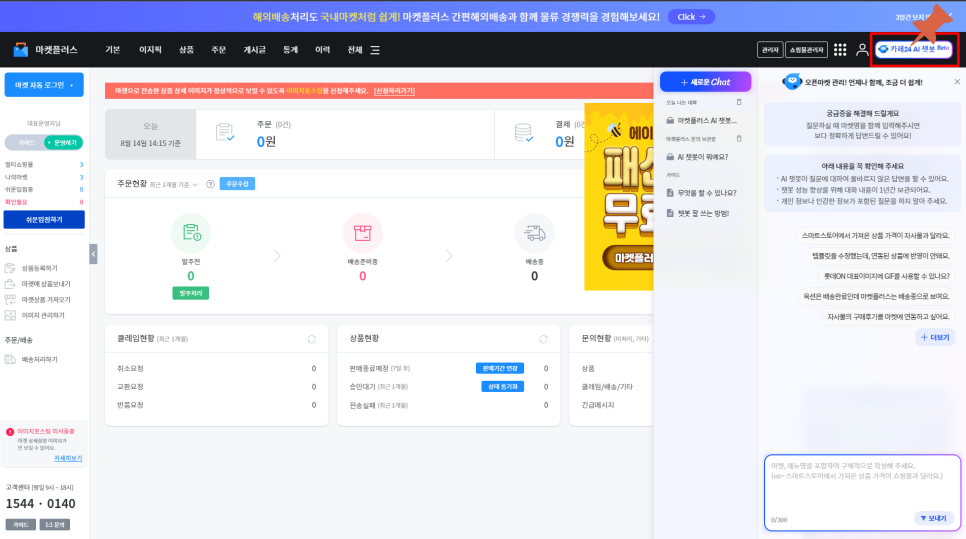This screenshot has height=539, width=966.
Task: Click the 마켓플러스 logo icon
Action: (x=20, y=50)
